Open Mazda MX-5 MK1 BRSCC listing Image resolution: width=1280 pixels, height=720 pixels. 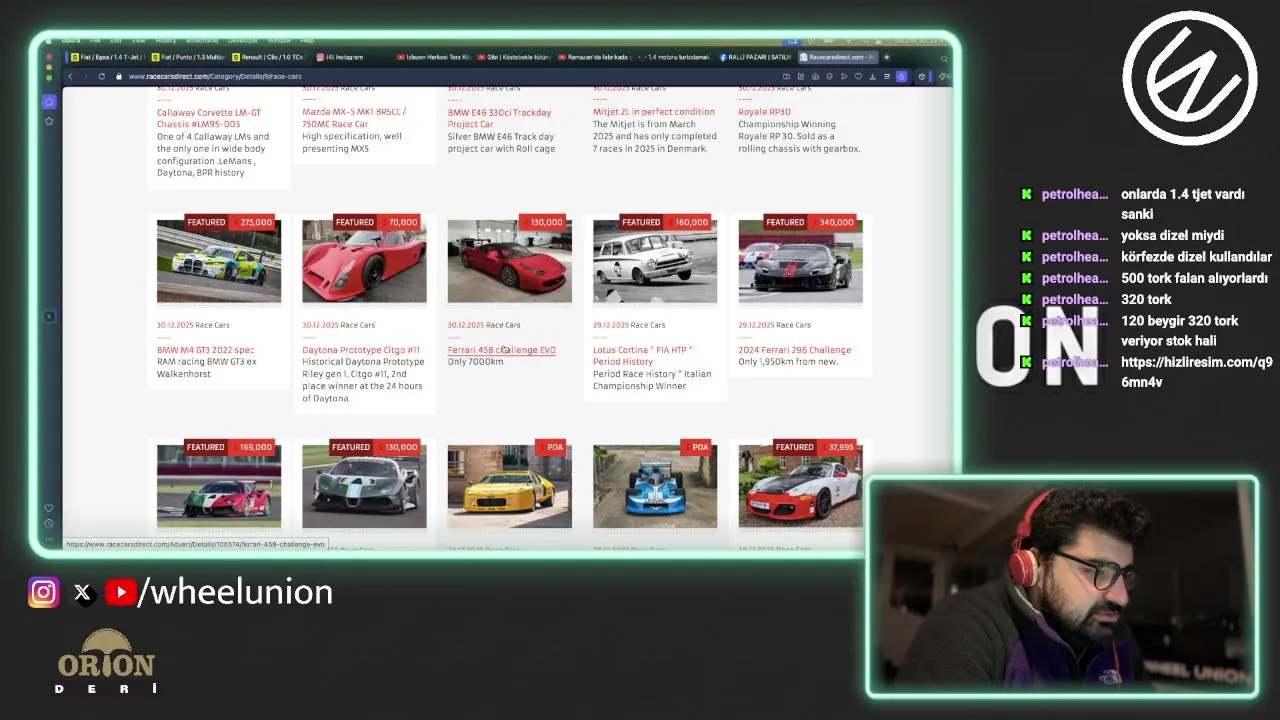[354, 118]
